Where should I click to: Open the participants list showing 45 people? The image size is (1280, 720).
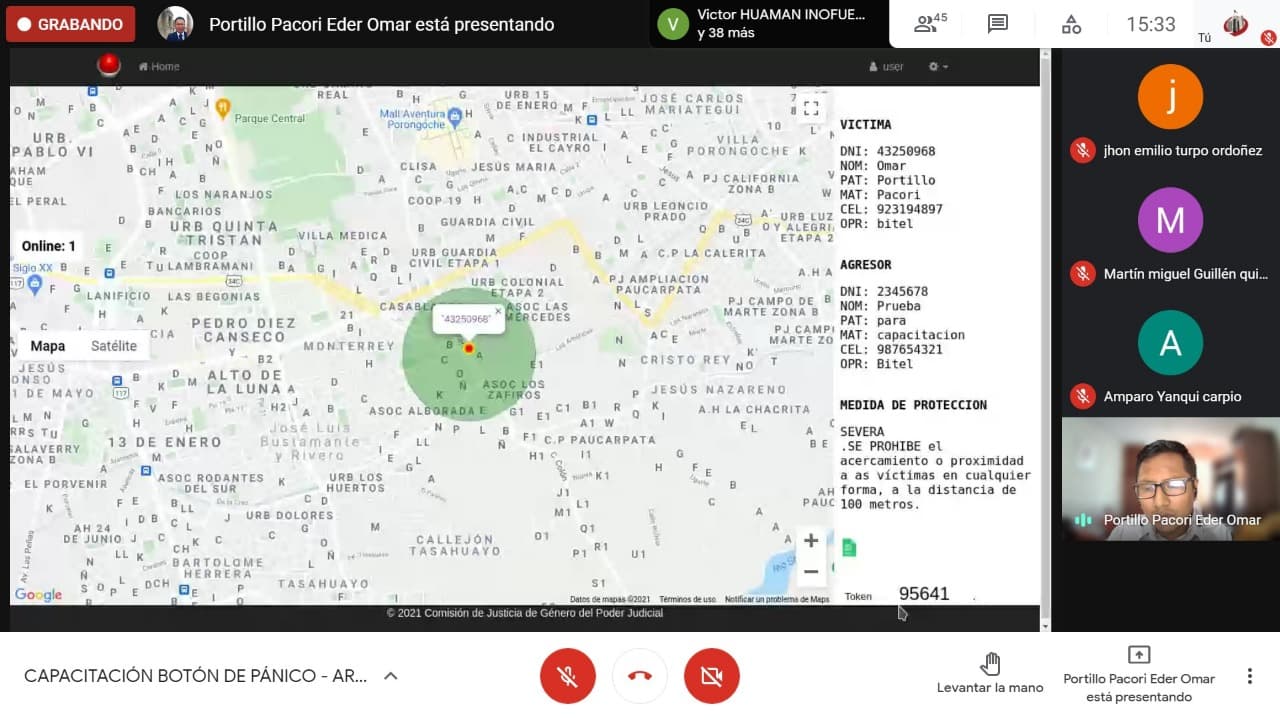point(931,24)
